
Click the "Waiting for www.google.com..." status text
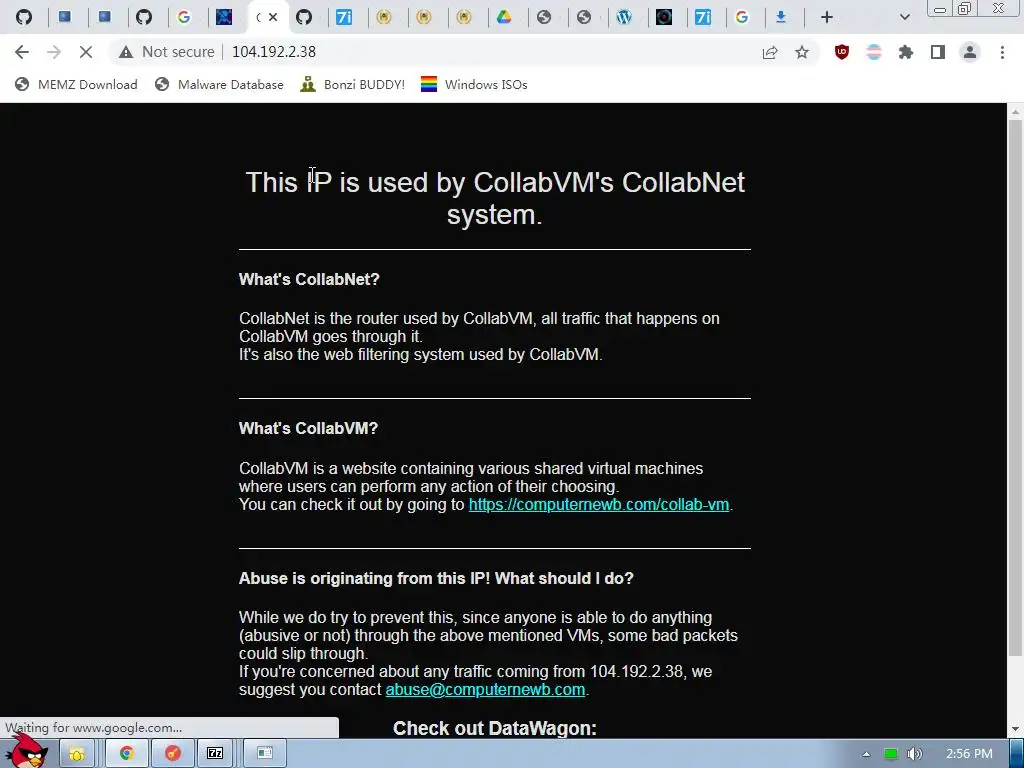point(93,728)
